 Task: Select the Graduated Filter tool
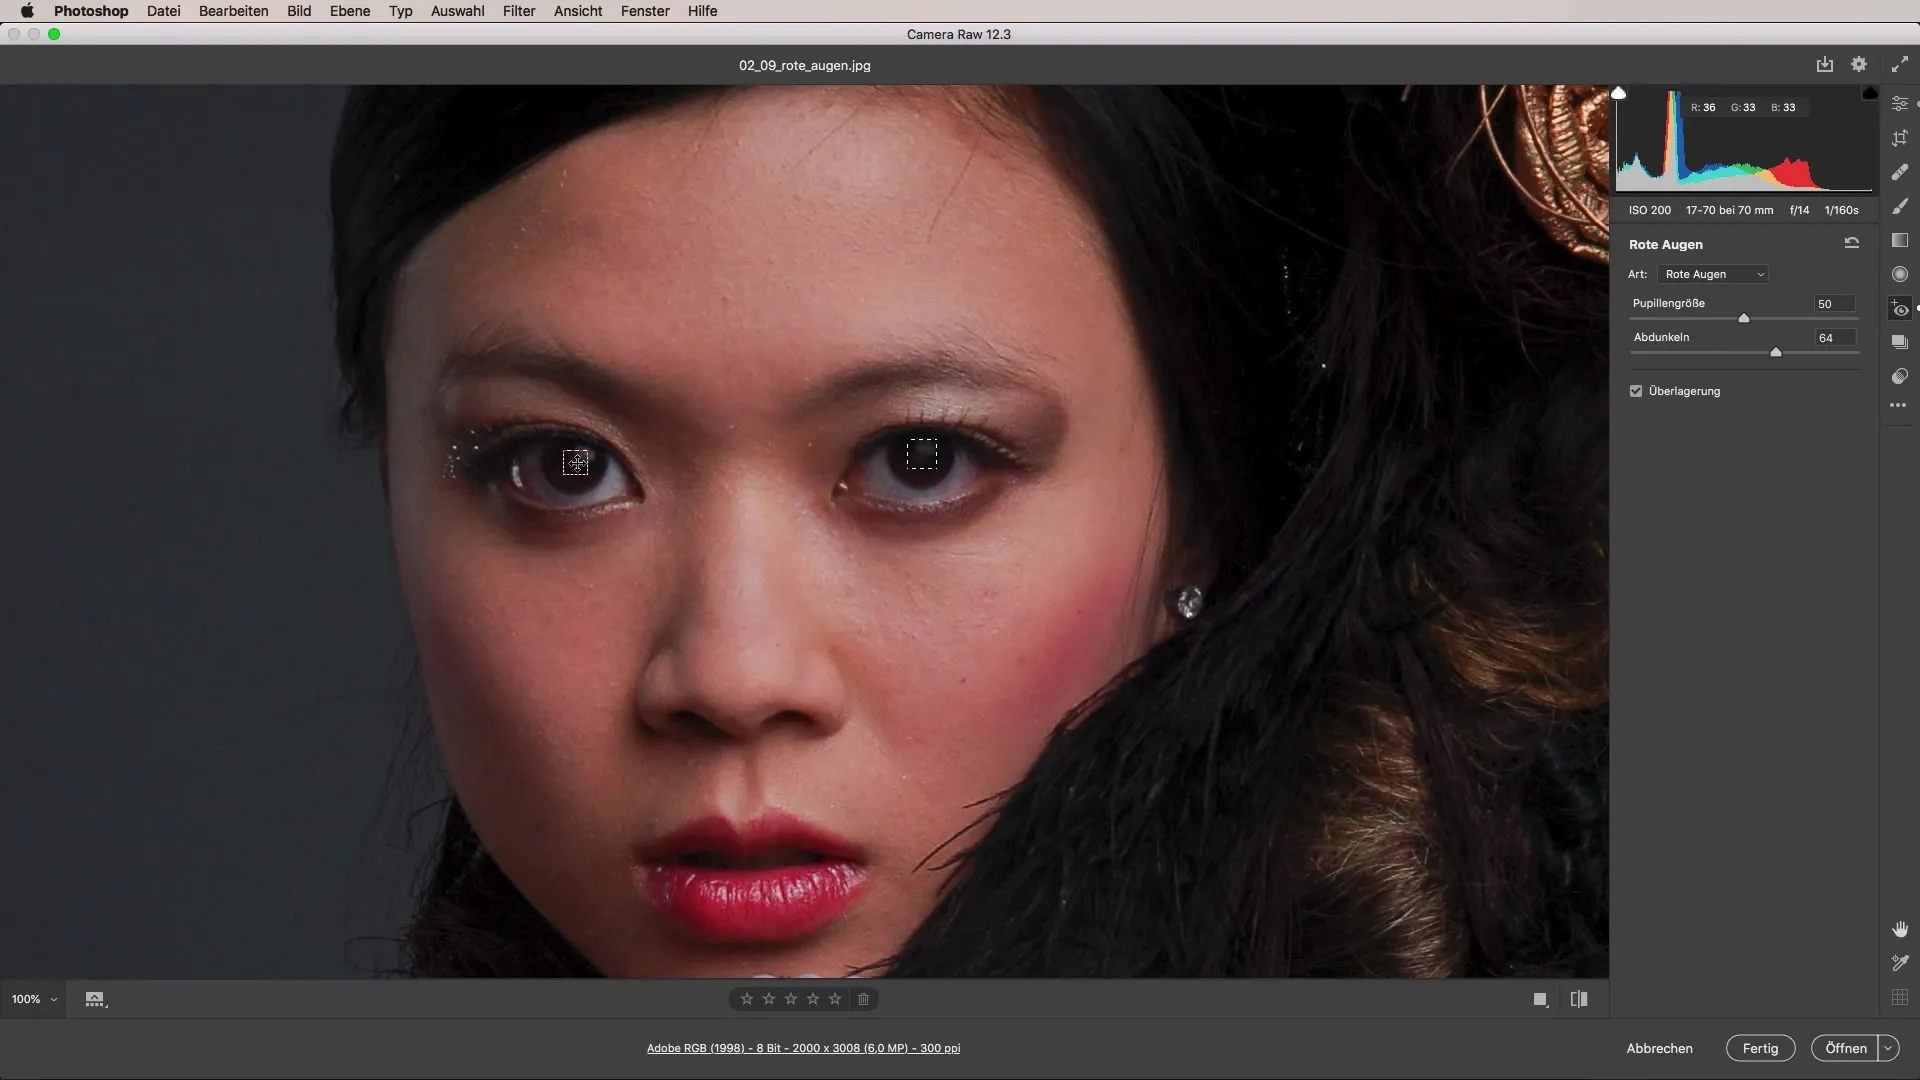coord(1900,240)
